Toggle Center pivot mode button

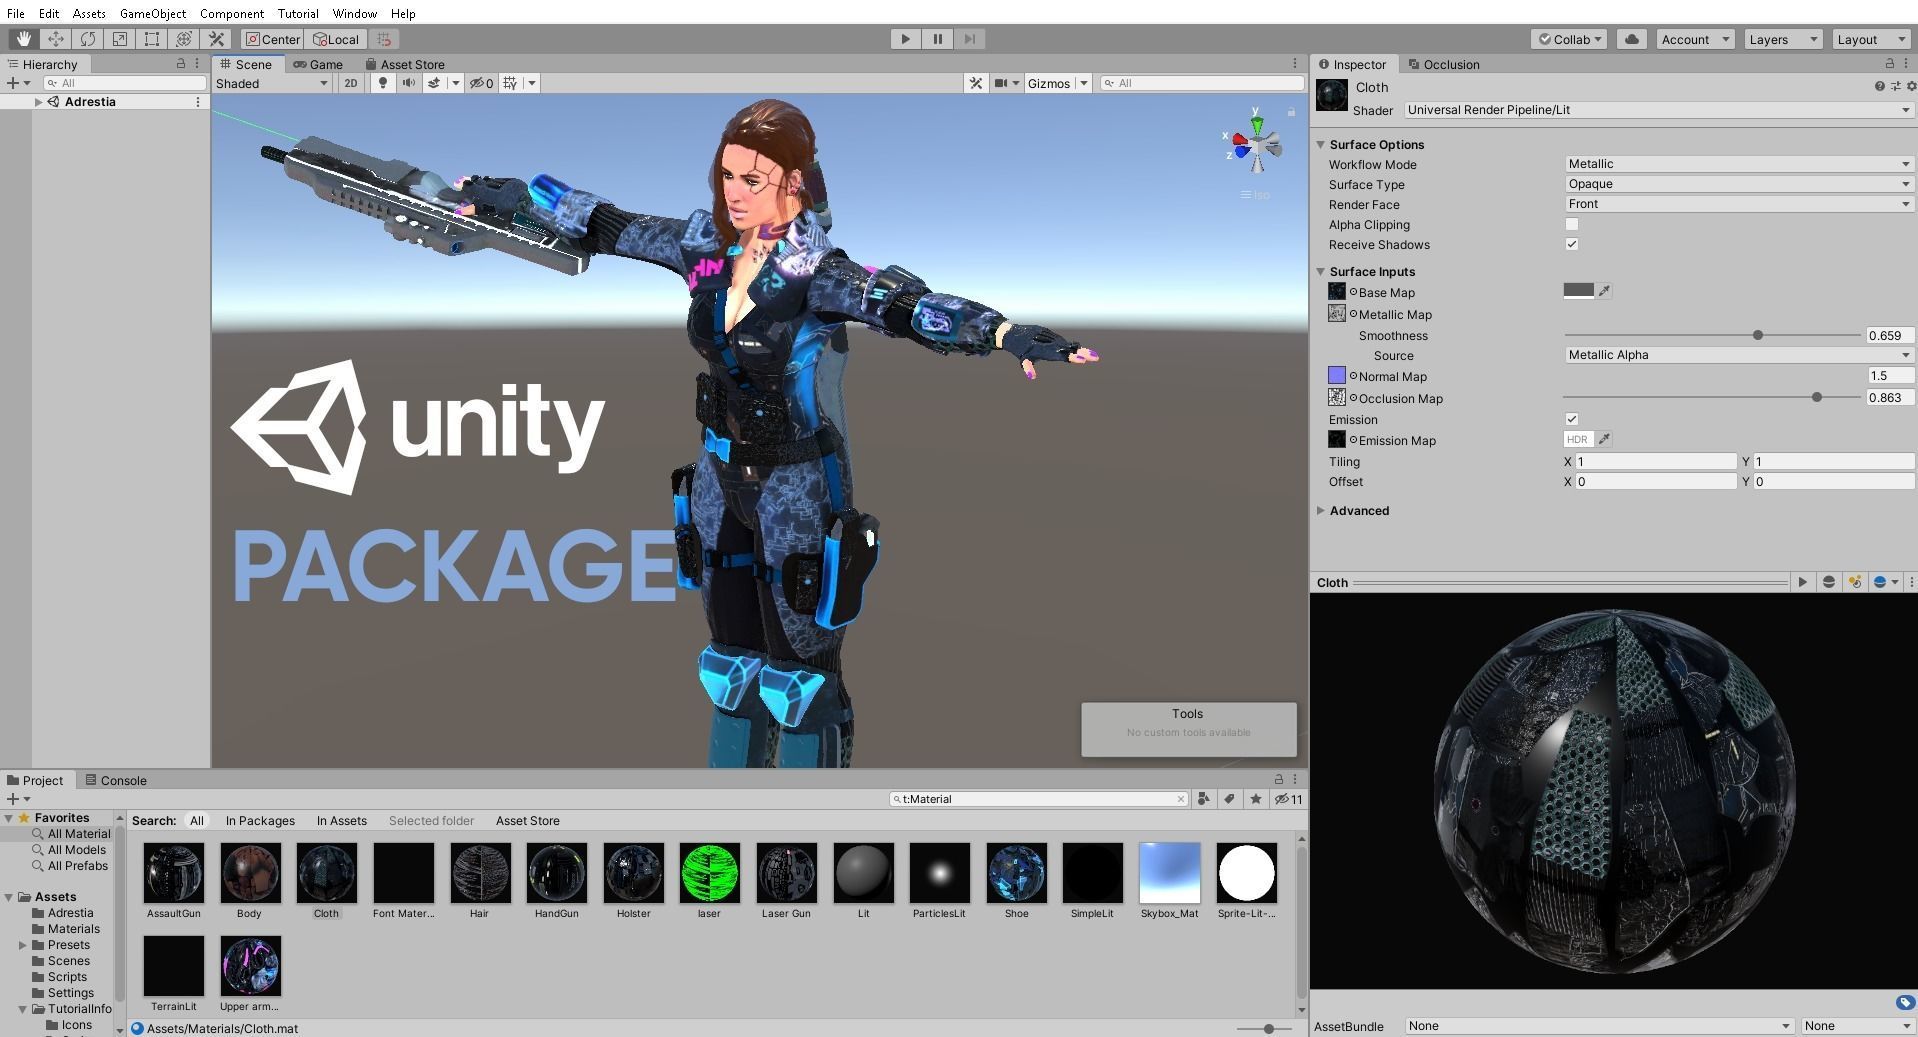pos(272,39)
